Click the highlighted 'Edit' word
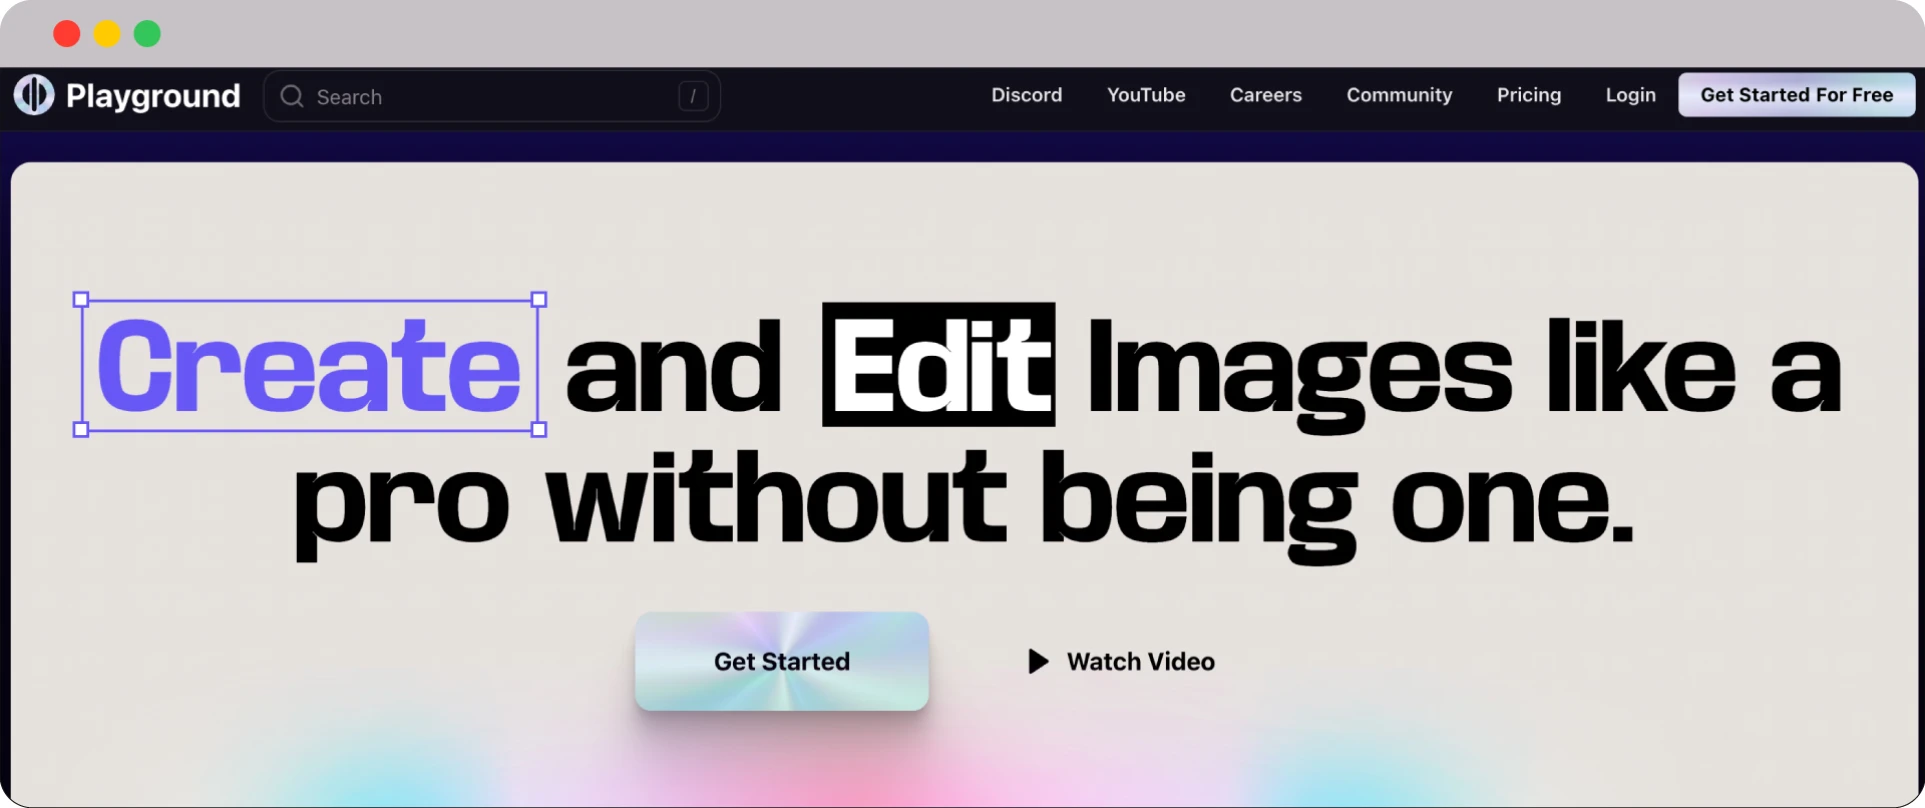1925x808 pixels. point(939,365)
